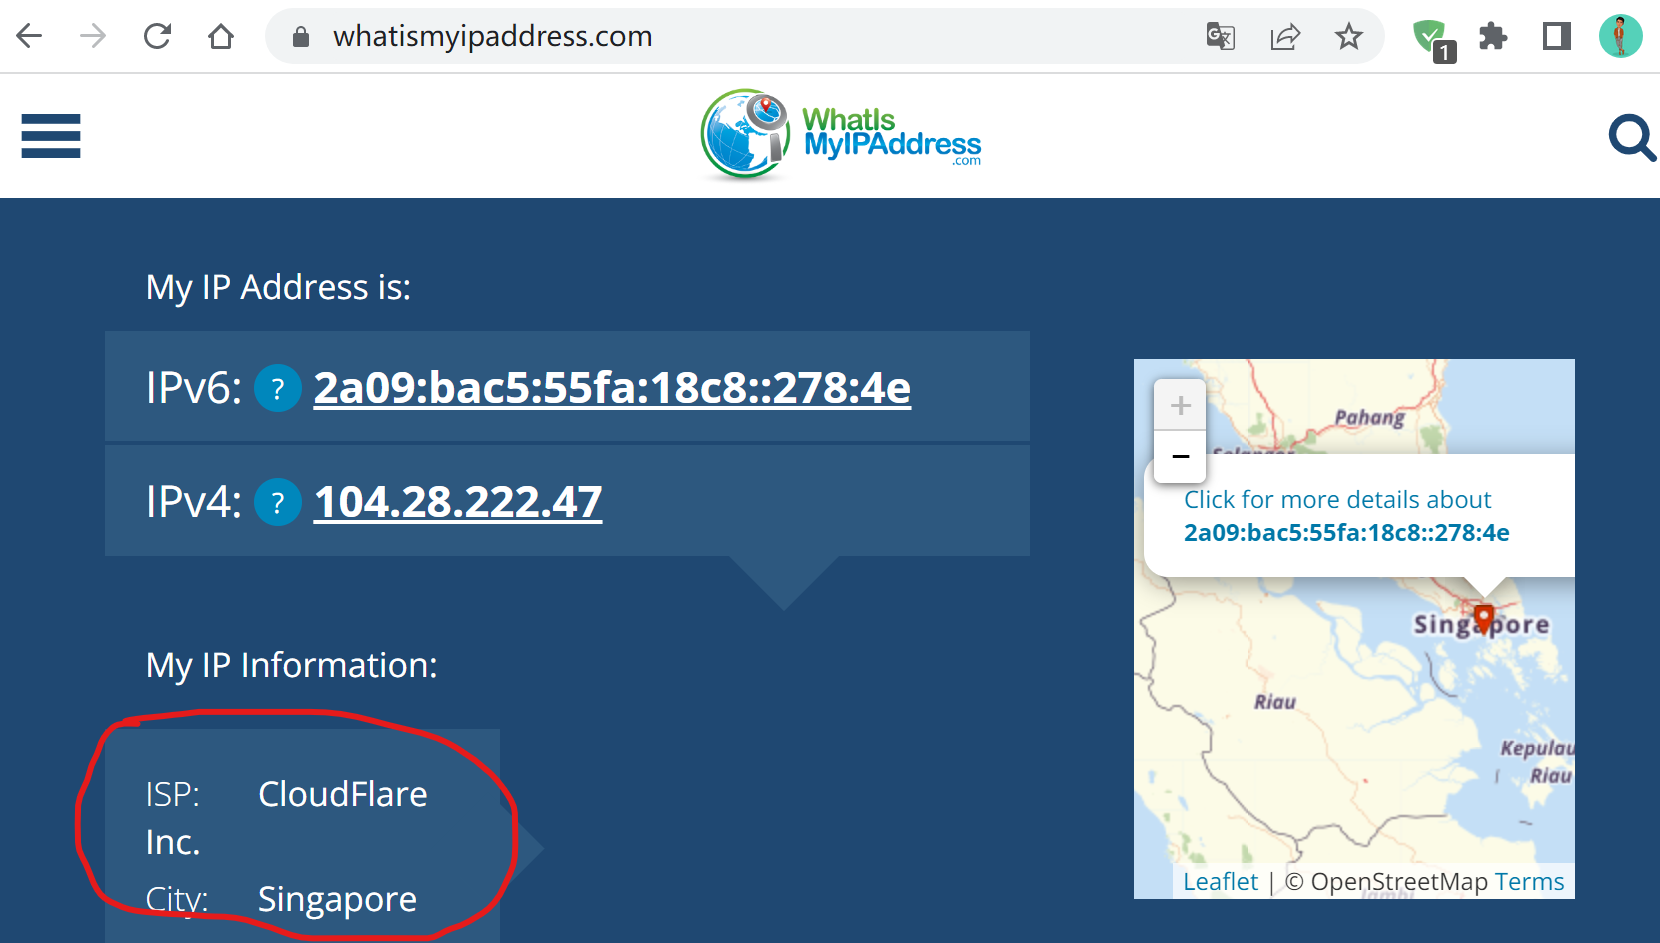Click the share page icon
1660x943 pixels.
1285,37
